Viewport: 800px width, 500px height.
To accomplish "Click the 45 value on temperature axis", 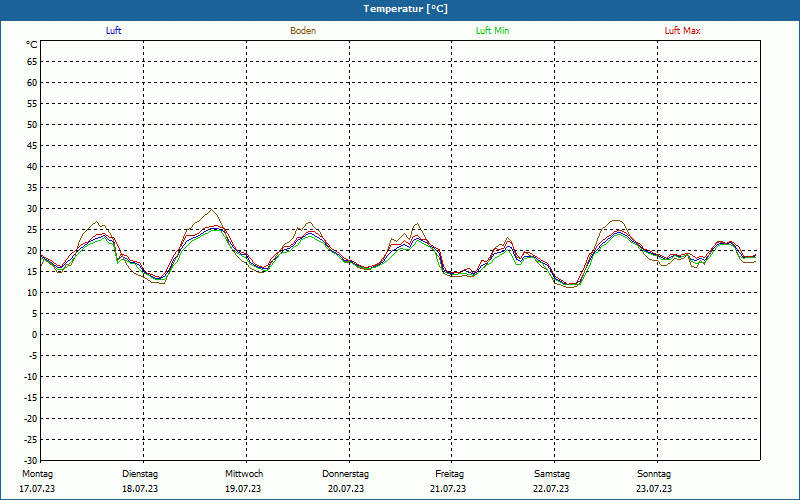I will click(32, 146).
